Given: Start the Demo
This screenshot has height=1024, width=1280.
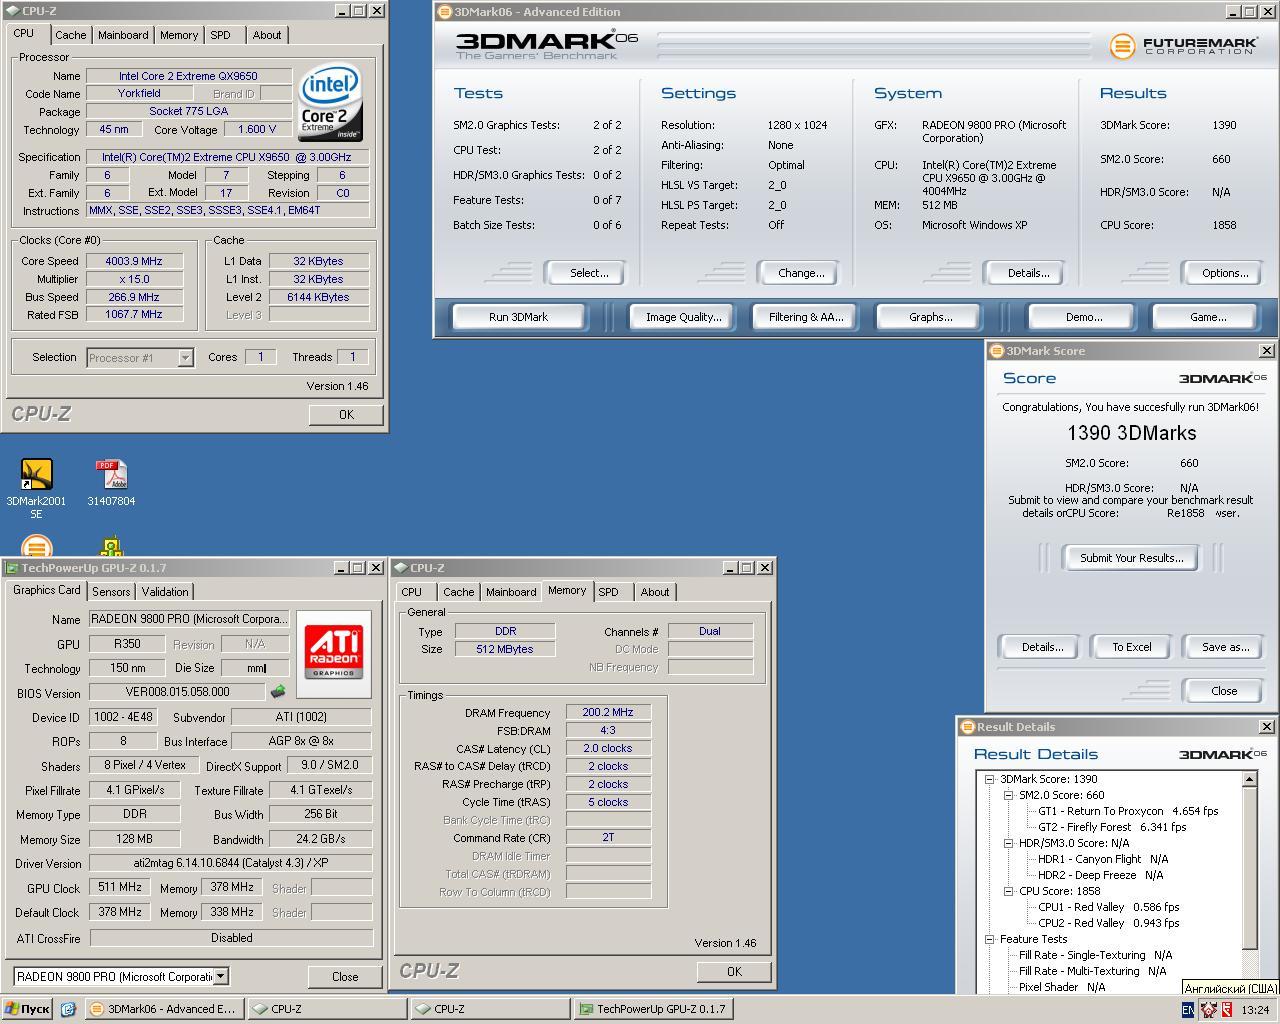Looking at the screenshot, I should pyautogui.click(x=1083, y=317).
